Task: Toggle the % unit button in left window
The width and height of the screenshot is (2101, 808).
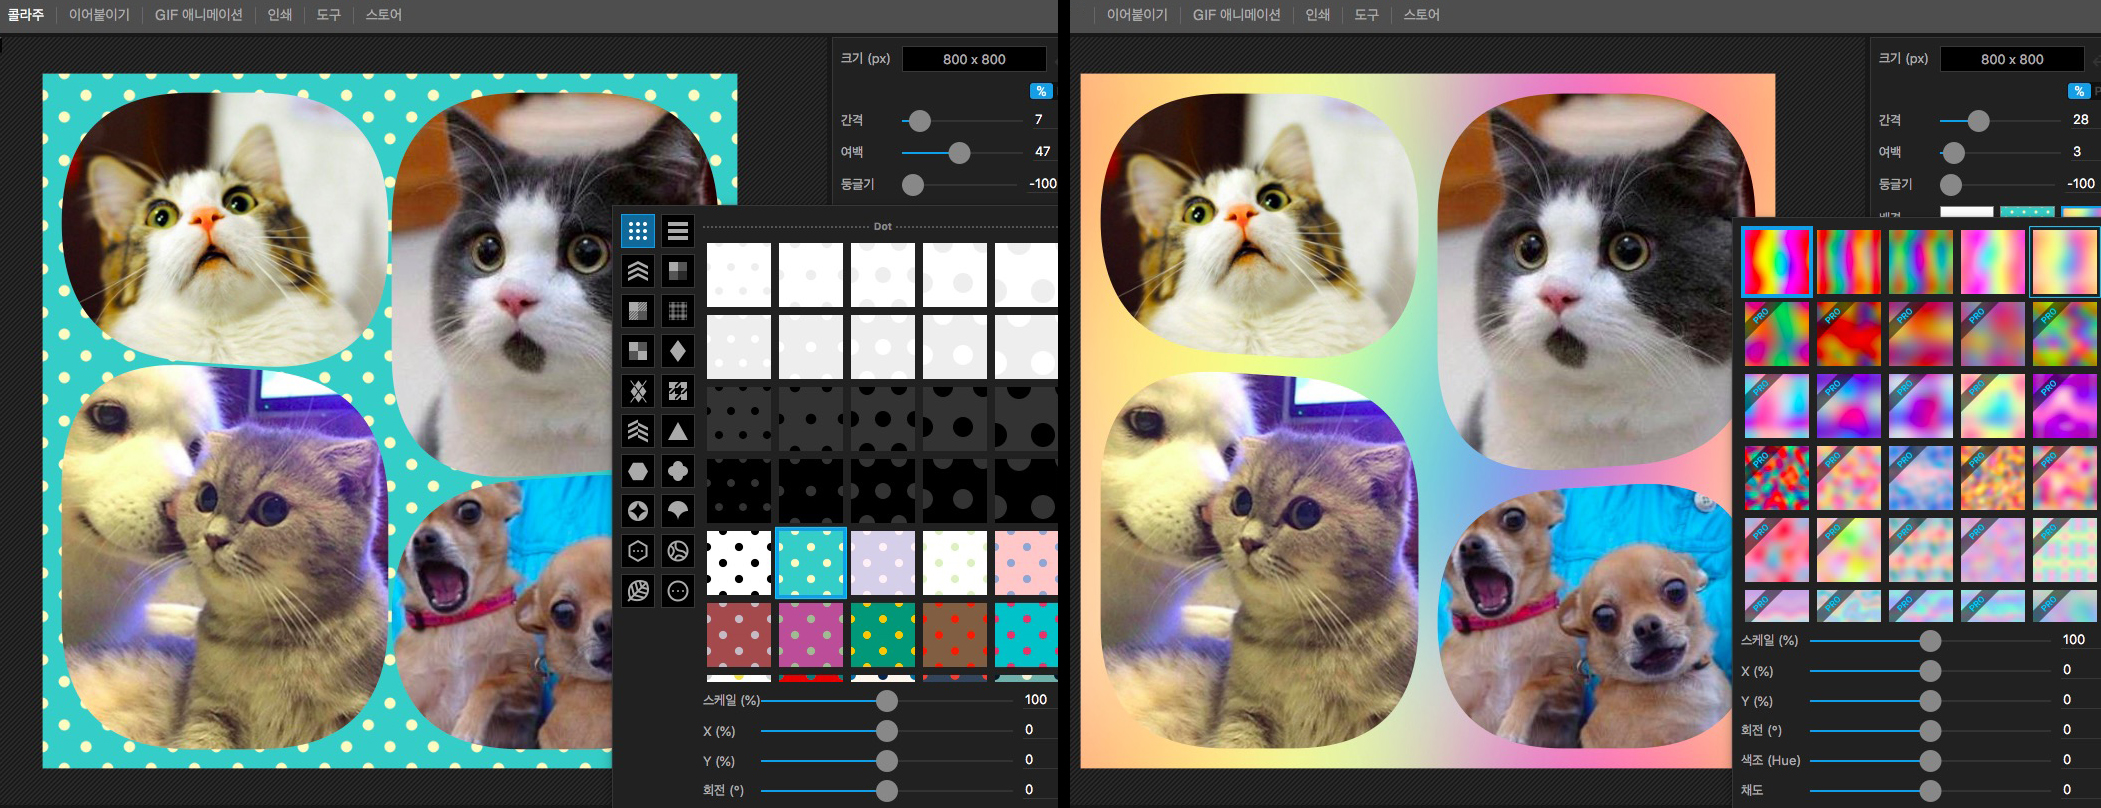Action: [x=1041, y=91]
